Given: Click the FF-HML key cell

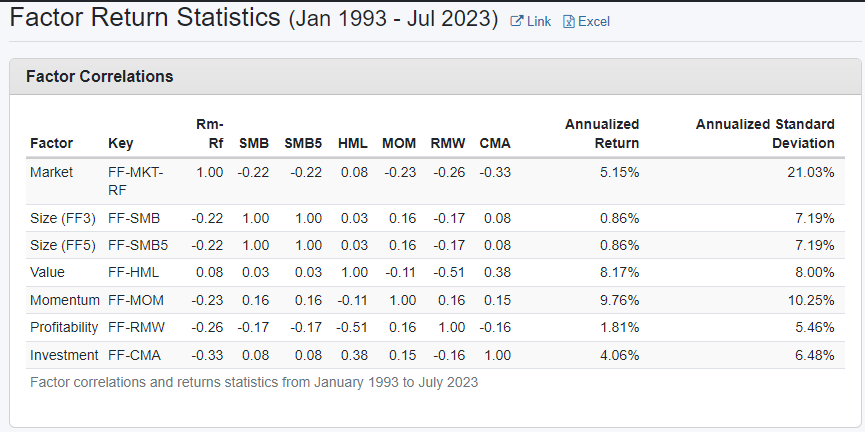Looking at the screenshot, I should click(x=134, y=273).
